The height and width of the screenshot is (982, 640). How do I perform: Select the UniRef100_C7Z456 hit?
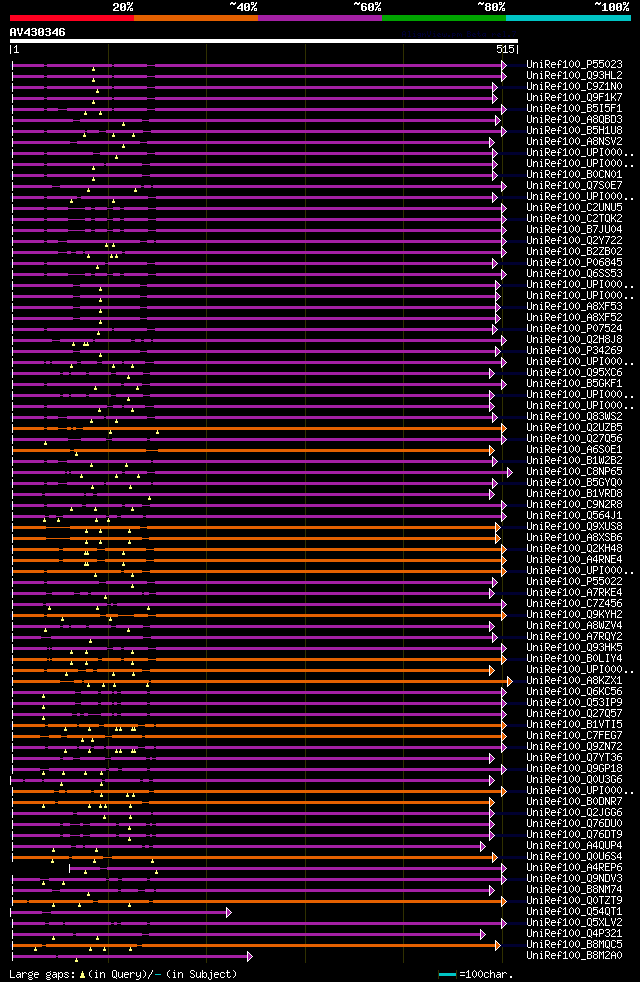coord(574,604)
